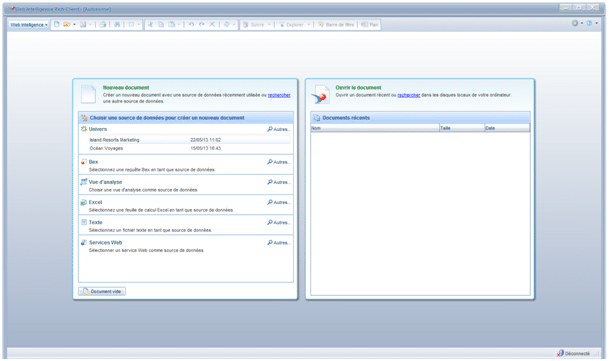Viewport: 609px width, 361px height.
Task: Click Autres next to Texte
Action: [279, 222]
